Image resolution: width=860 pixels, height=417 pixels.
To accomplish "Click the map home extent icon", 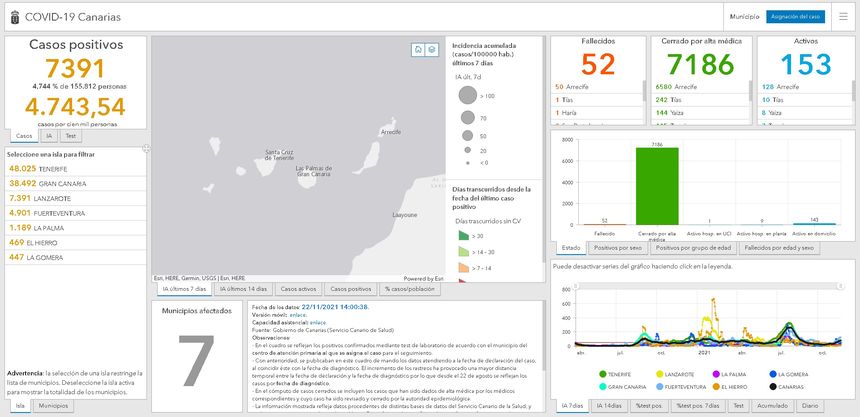I will tap(419, 49).
